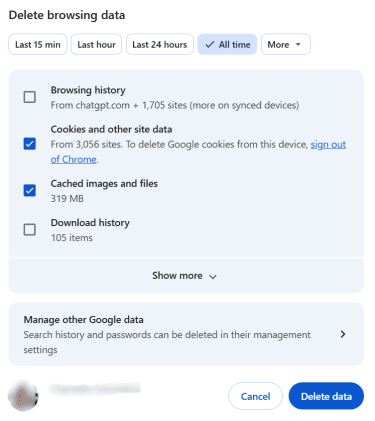Click the checkmark icon on All time chip
This screenshot has width=375, height=421.
pos(209,44)
